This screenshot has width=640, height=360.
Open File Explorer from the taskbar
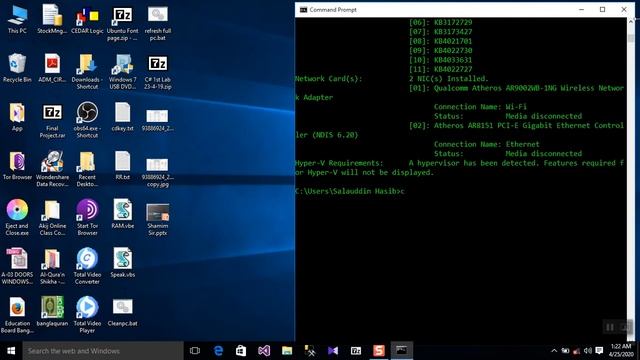[287, 351]
